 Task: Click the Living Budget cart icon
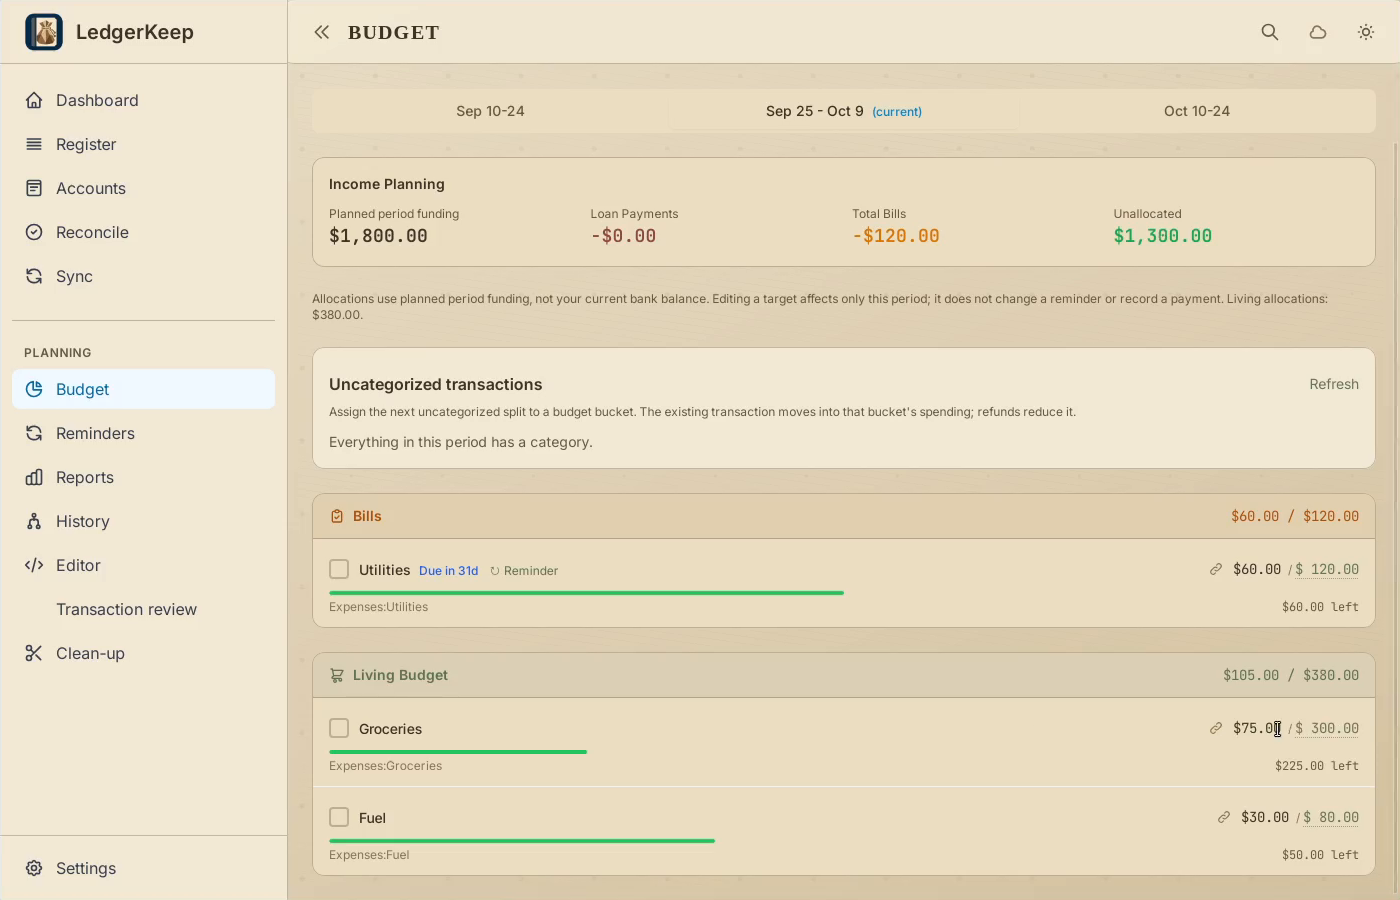pyautogui.click(x=337, y=675)
